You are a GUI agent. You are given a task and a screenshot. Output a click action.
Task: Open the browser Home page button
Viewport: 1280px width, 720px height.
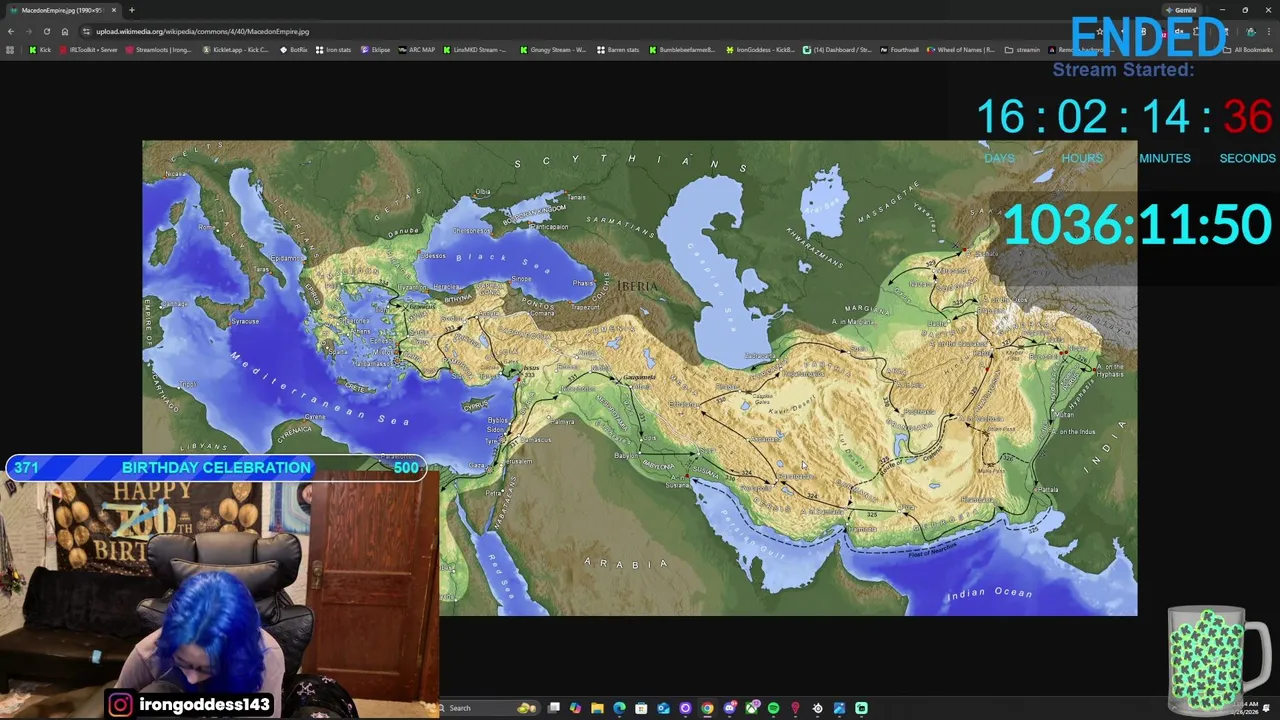(65, 31)
